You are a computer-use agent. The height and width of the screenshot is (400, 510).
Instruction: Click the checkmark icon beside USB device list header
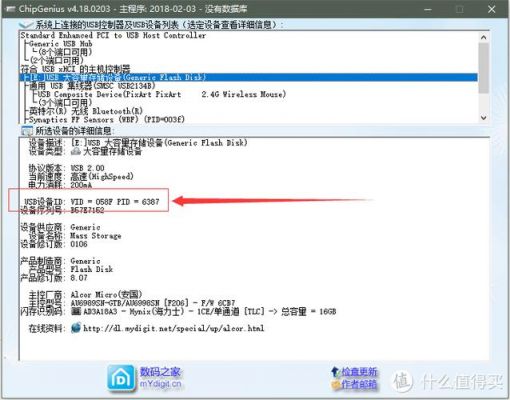click(x=26, y=25)
